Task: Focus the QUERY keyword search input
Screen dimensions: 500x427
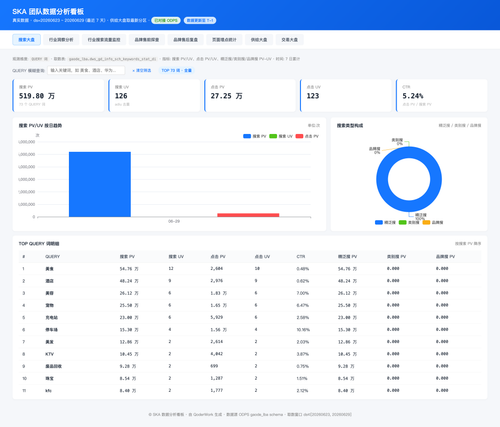Action: 86,70
